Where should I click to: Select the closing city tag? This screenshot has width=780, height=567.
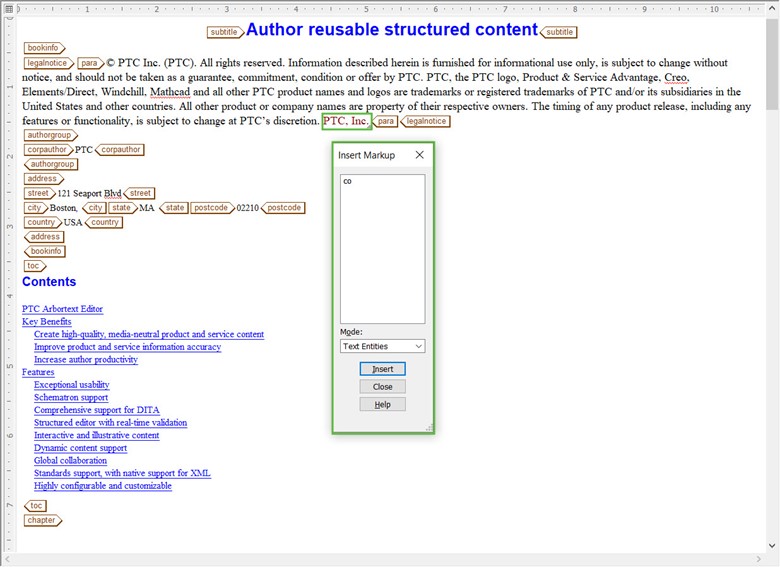(x=94, y=208)
